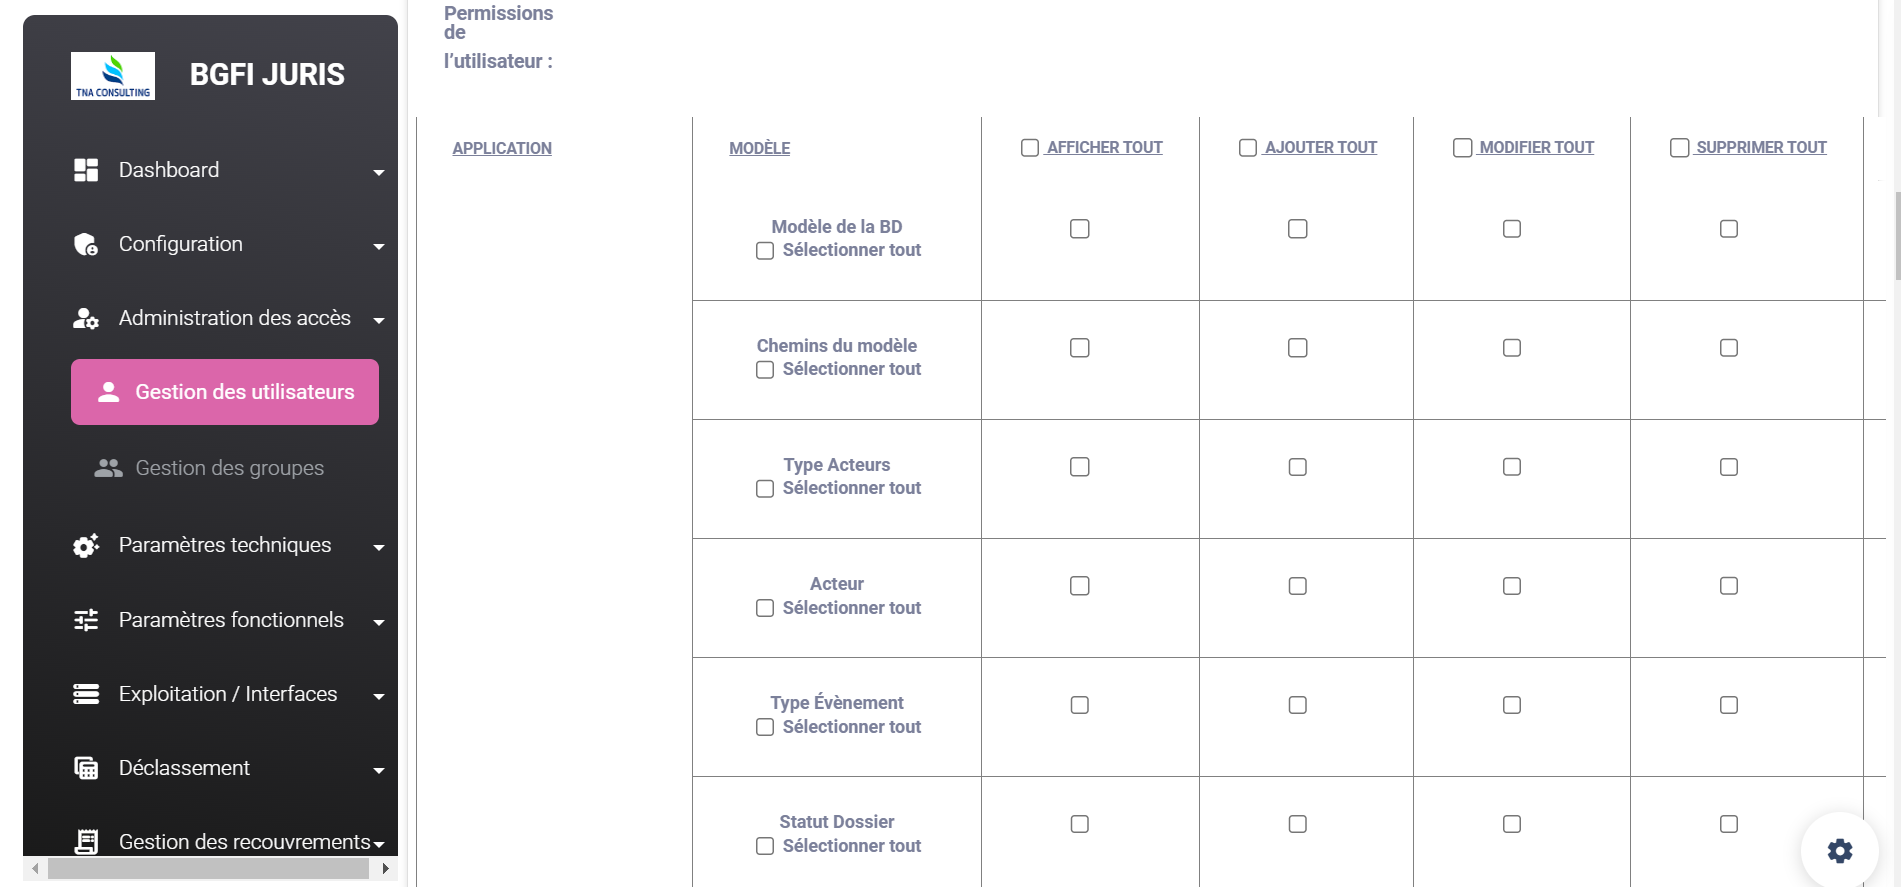Open Gestion des utilisateurs menu item
This screenshot has height=887, width=1901.
click(225, 392)
